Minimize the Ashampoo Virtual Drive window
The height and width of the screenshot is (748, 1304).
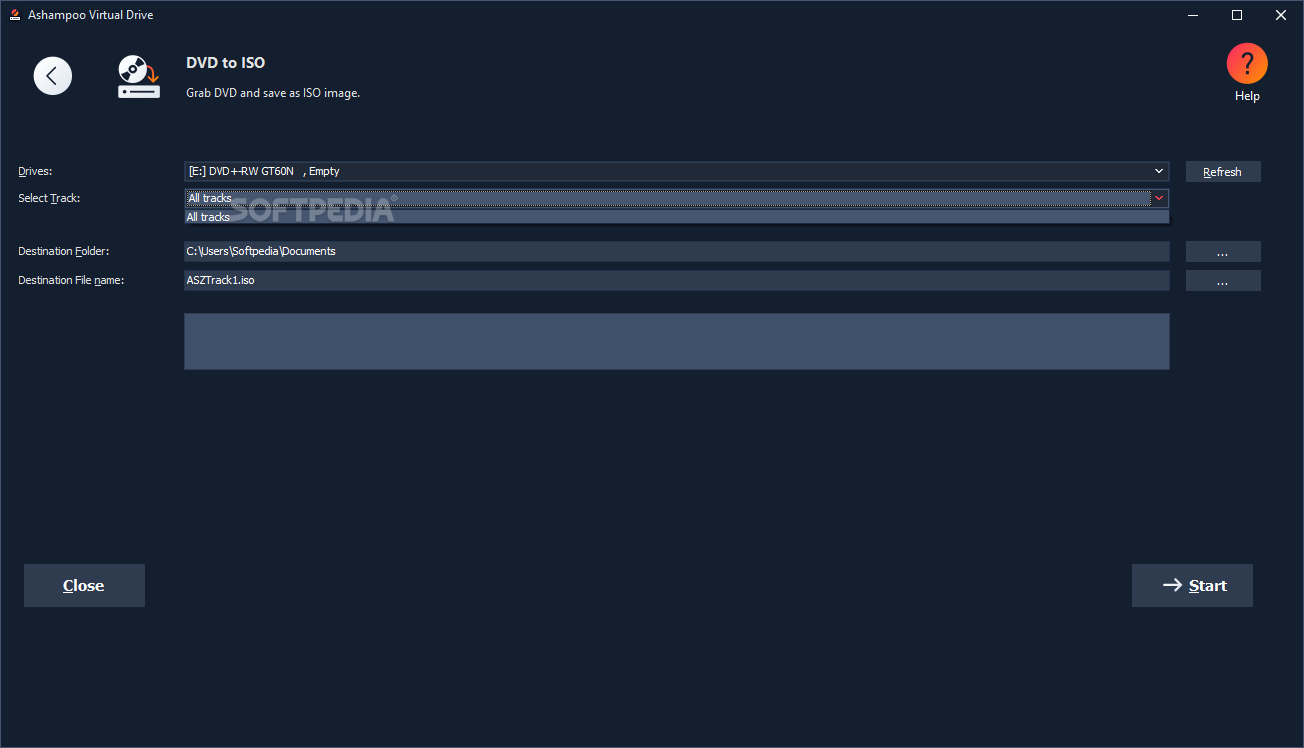pyautogui.click(x=1193, y=15)
